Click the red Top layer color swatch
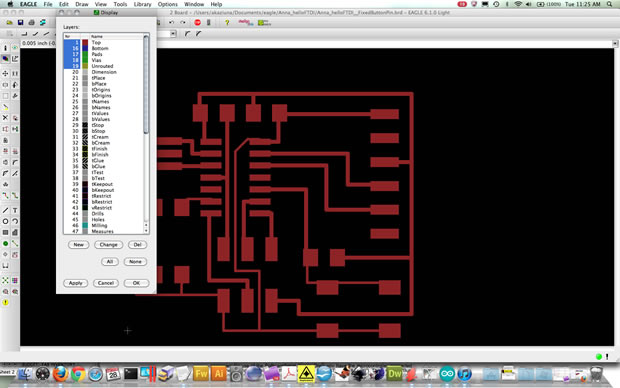620x388 pixels. (x=85, y=42)
